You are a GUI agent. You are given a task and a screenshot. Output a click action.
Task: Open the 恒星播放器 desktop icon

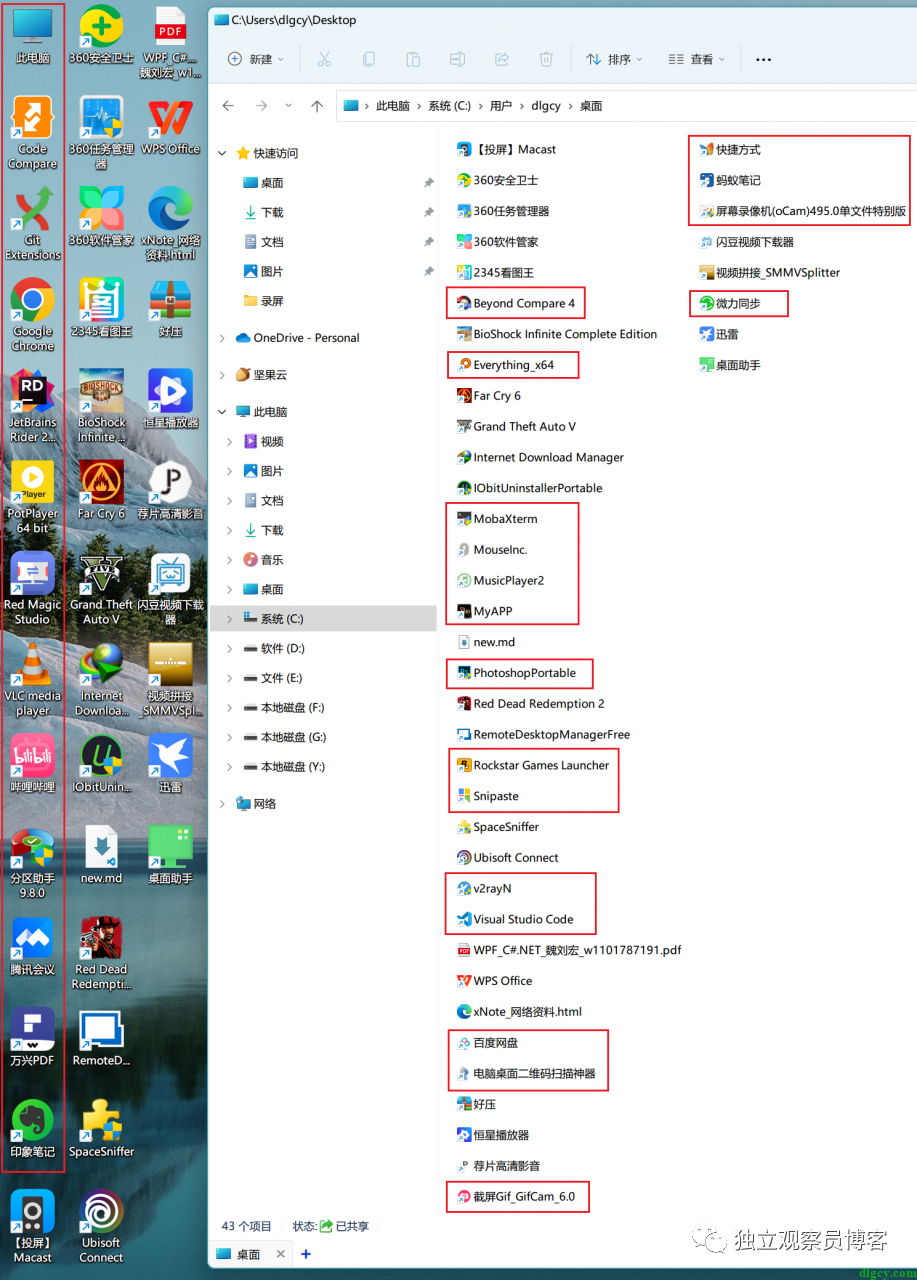point(170,399)
